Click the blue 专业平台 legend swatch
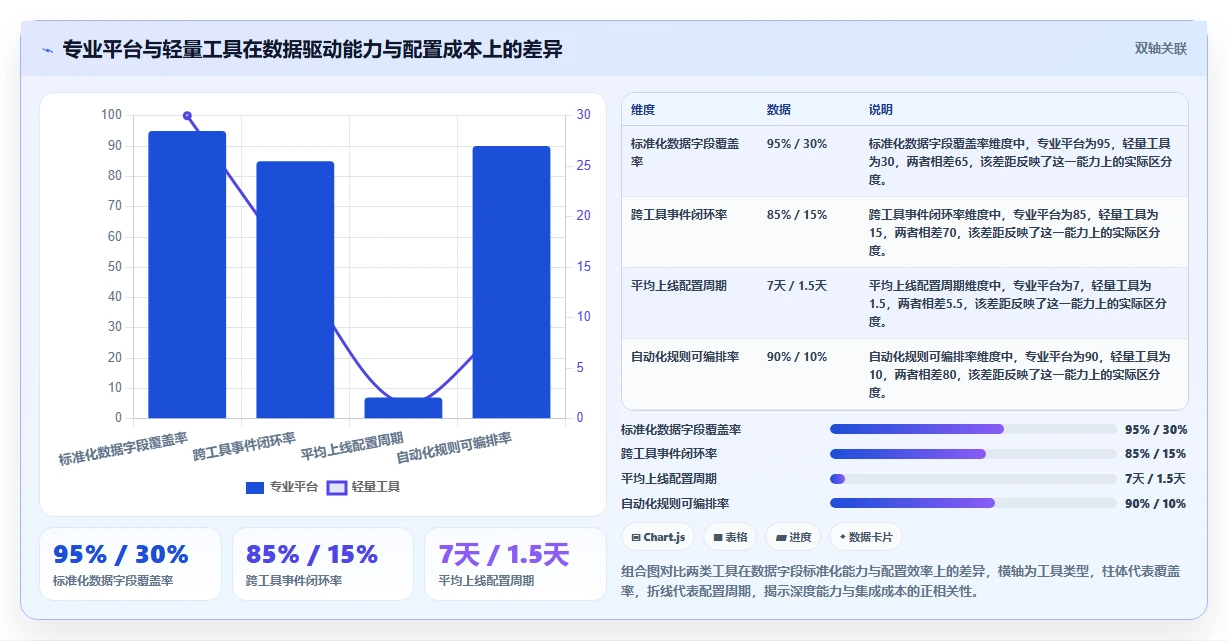The height and width of the screenshot is (641, 1228). 255,487
